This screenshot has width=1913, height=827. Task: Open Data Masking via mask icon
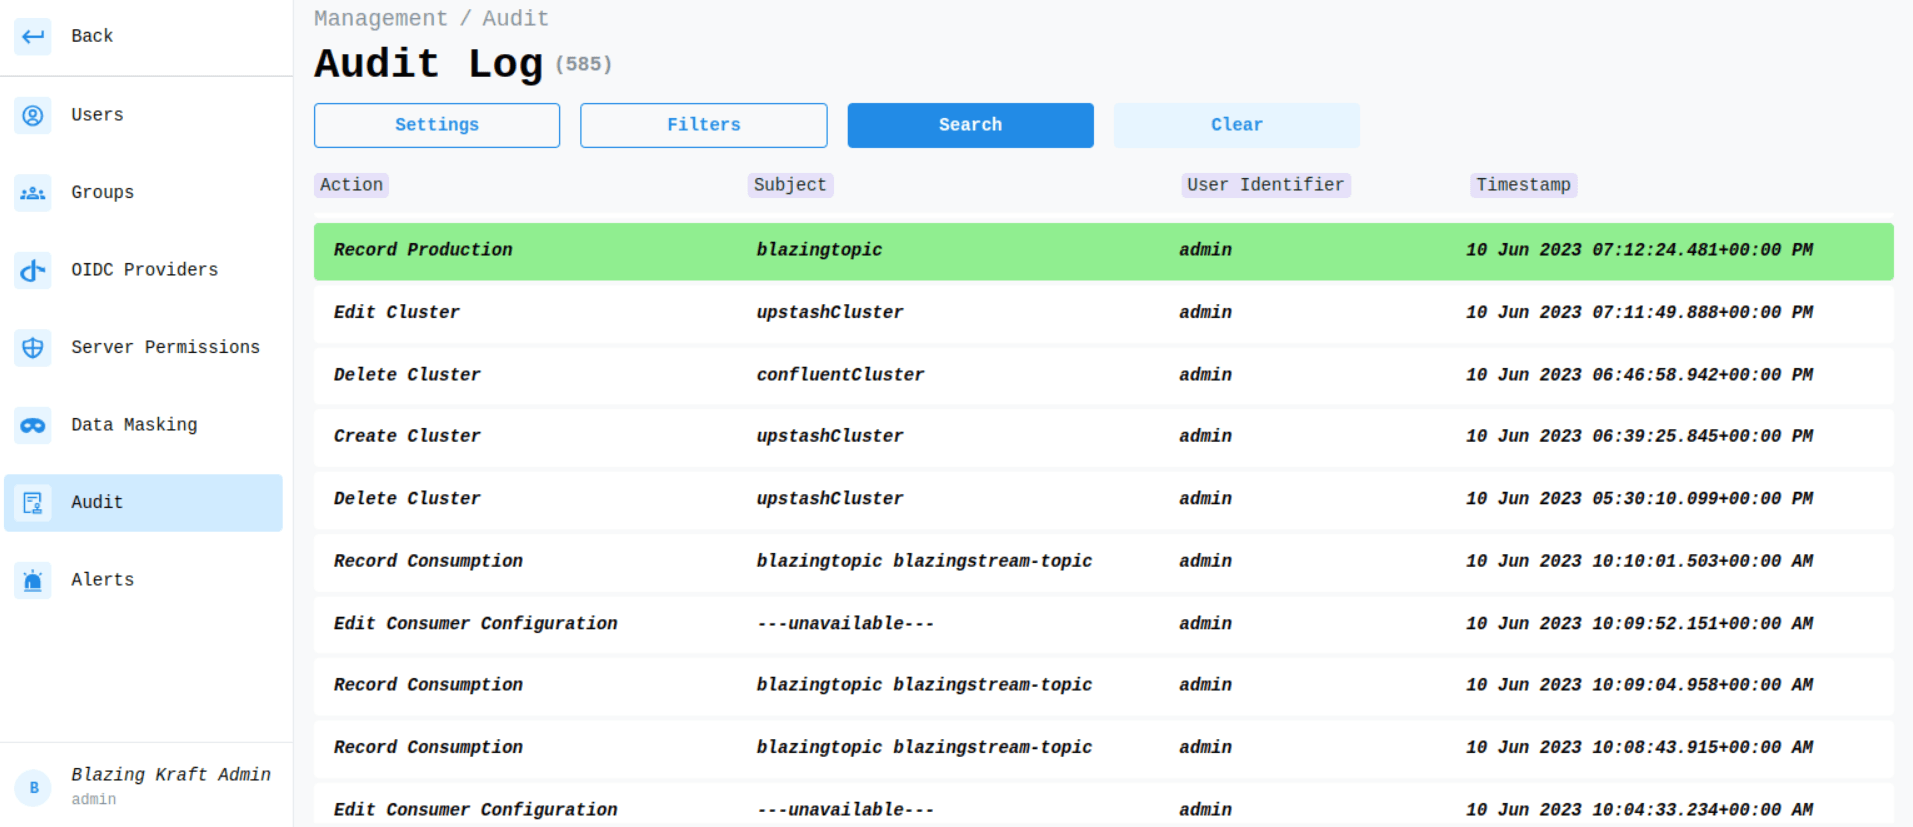[x=33, y=425]
